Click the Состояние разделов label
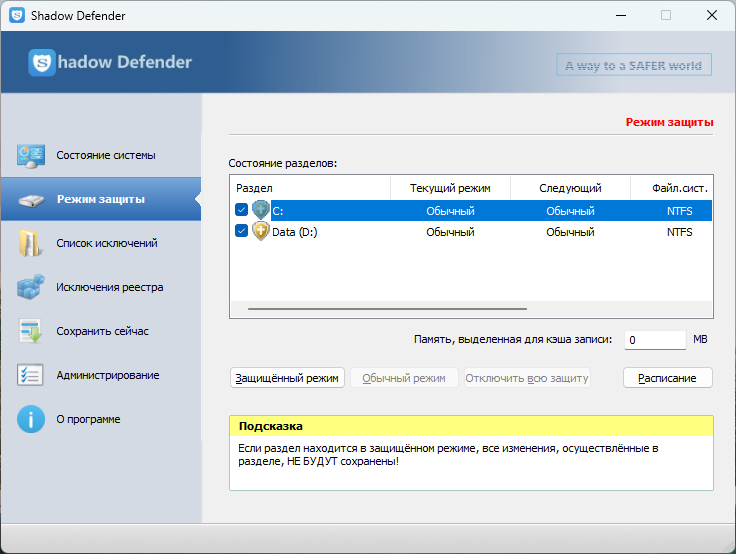This screenshot has height=554, width=736. pos(283,163)
